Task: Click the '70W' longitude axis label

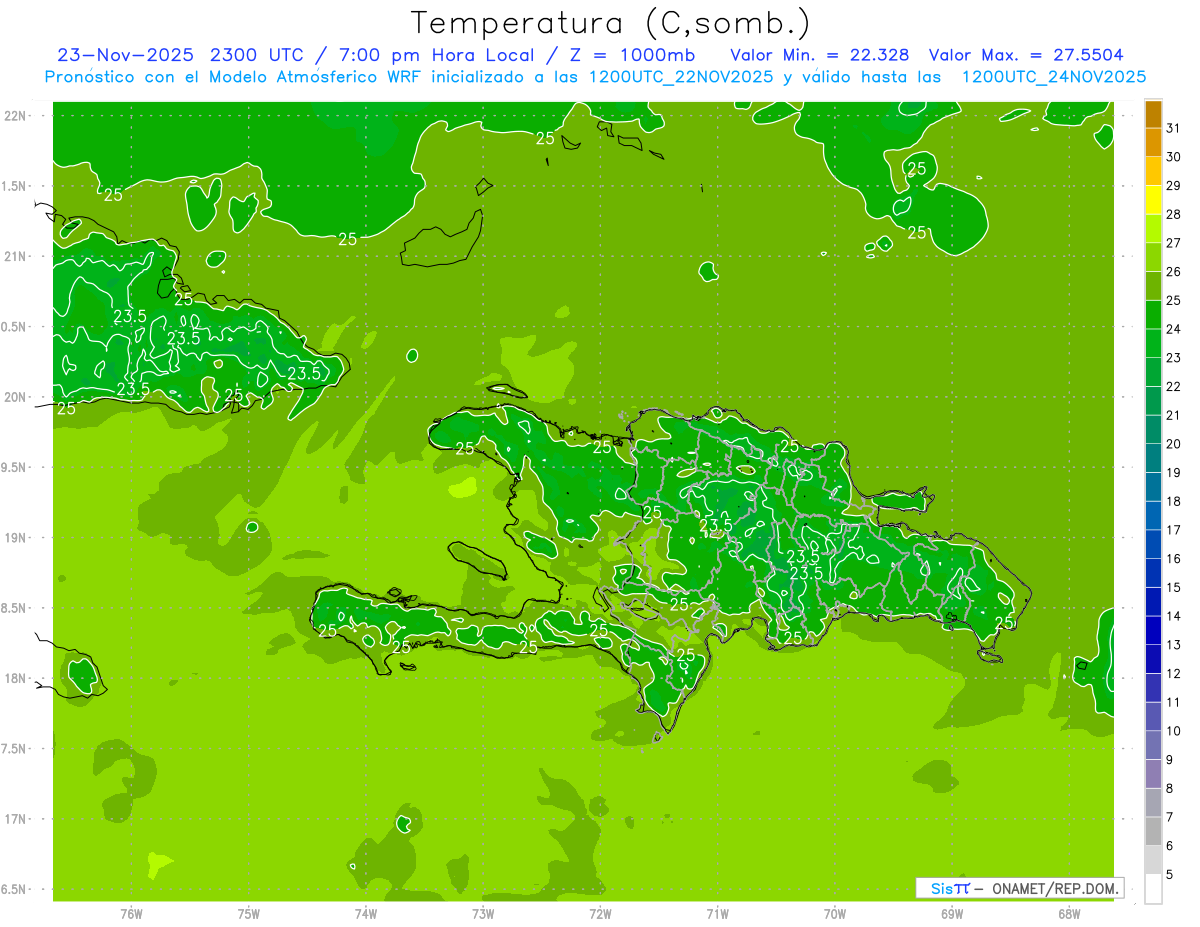Action: point(835,914)
